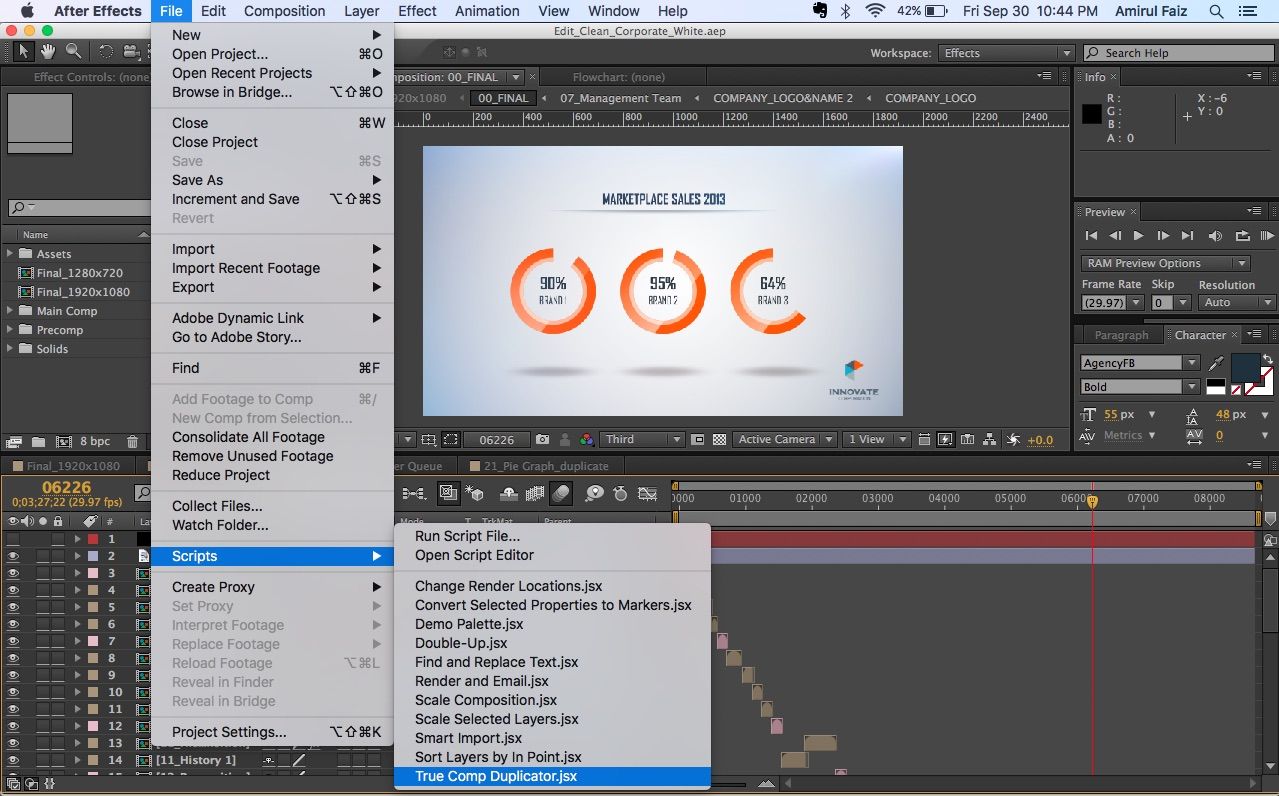The width and height of the screenshot is (1279, 796).
Task: Open the 1 View layout dropdown
Action: [x=877, y=439]
